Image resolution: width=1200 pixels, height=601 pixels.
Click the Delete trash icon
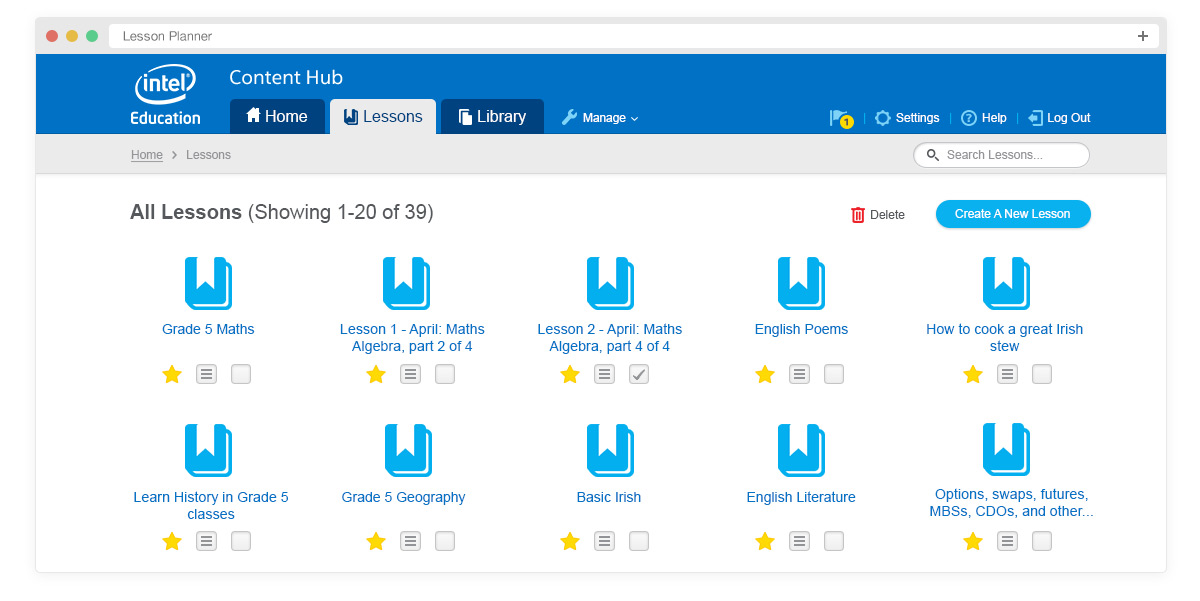(858, 214)
